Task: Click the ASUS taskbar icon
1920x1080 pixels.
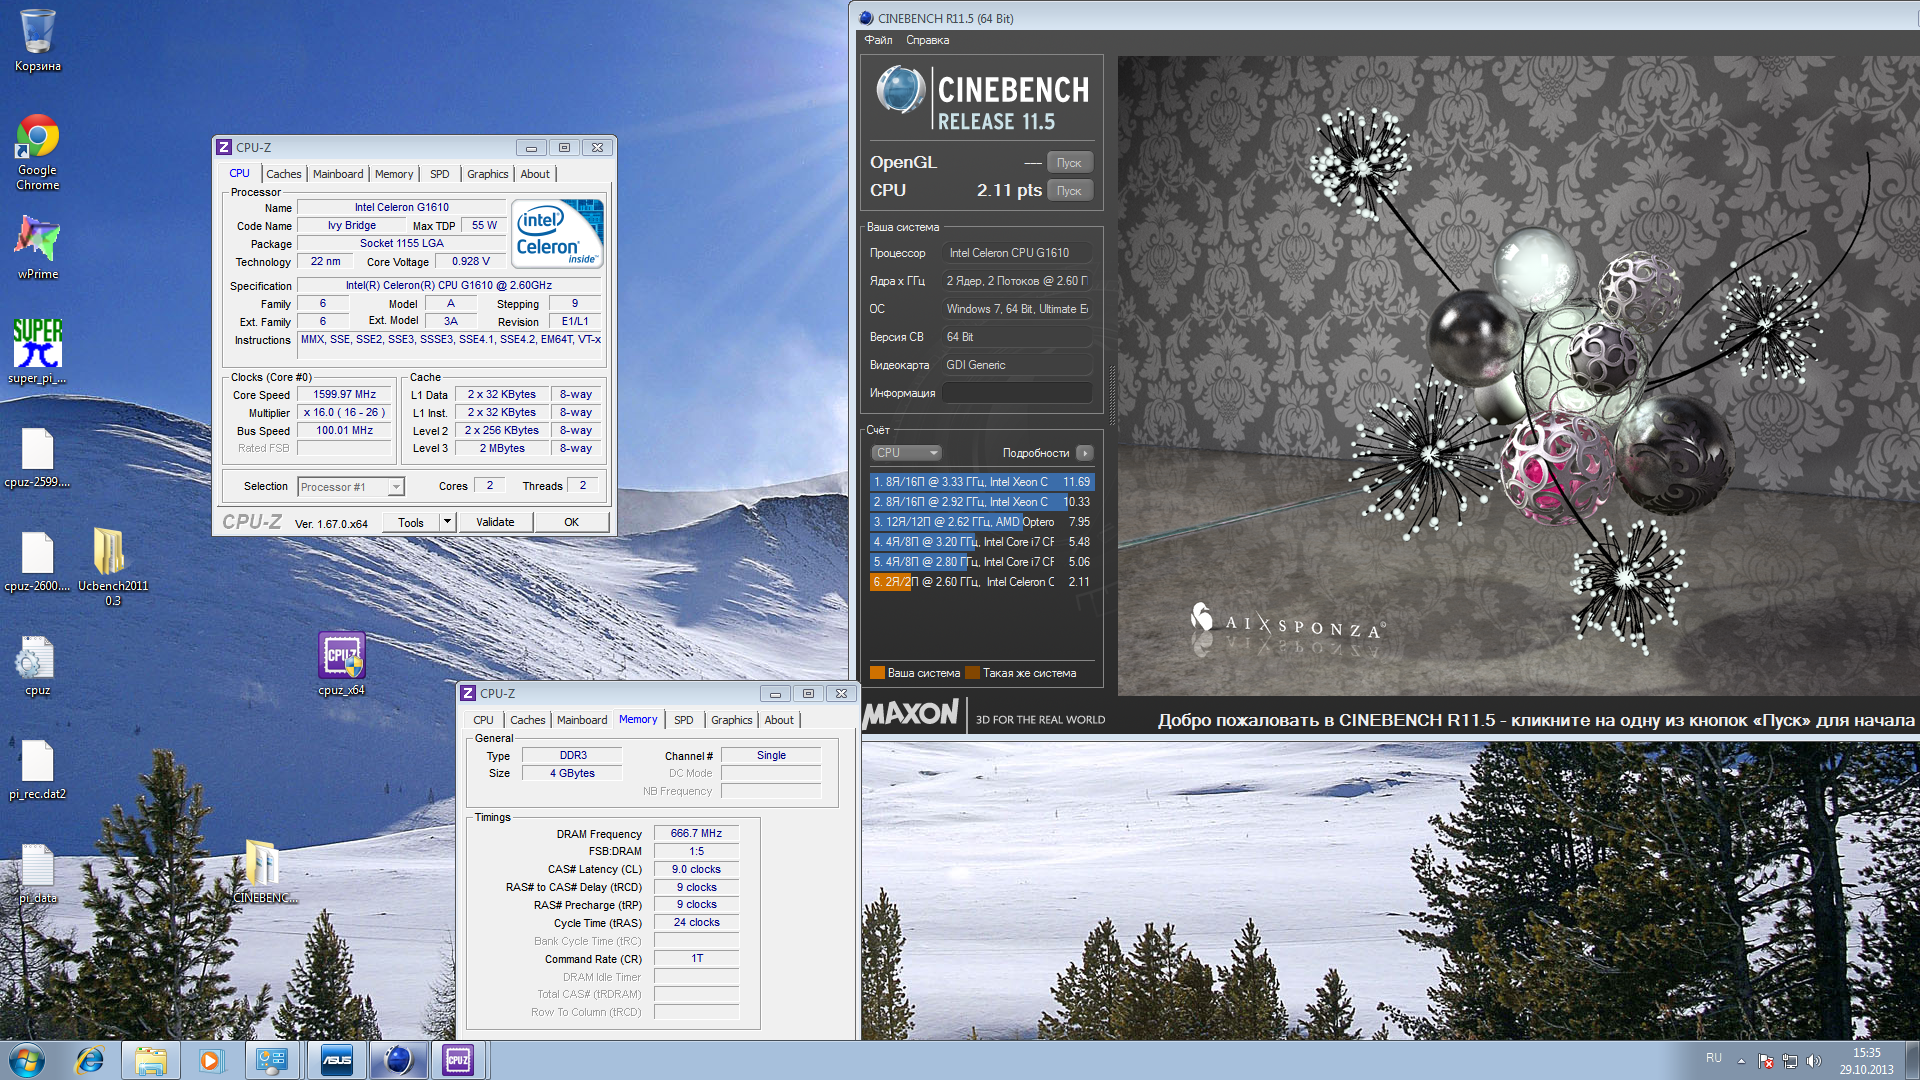Action: [337, 1060]
